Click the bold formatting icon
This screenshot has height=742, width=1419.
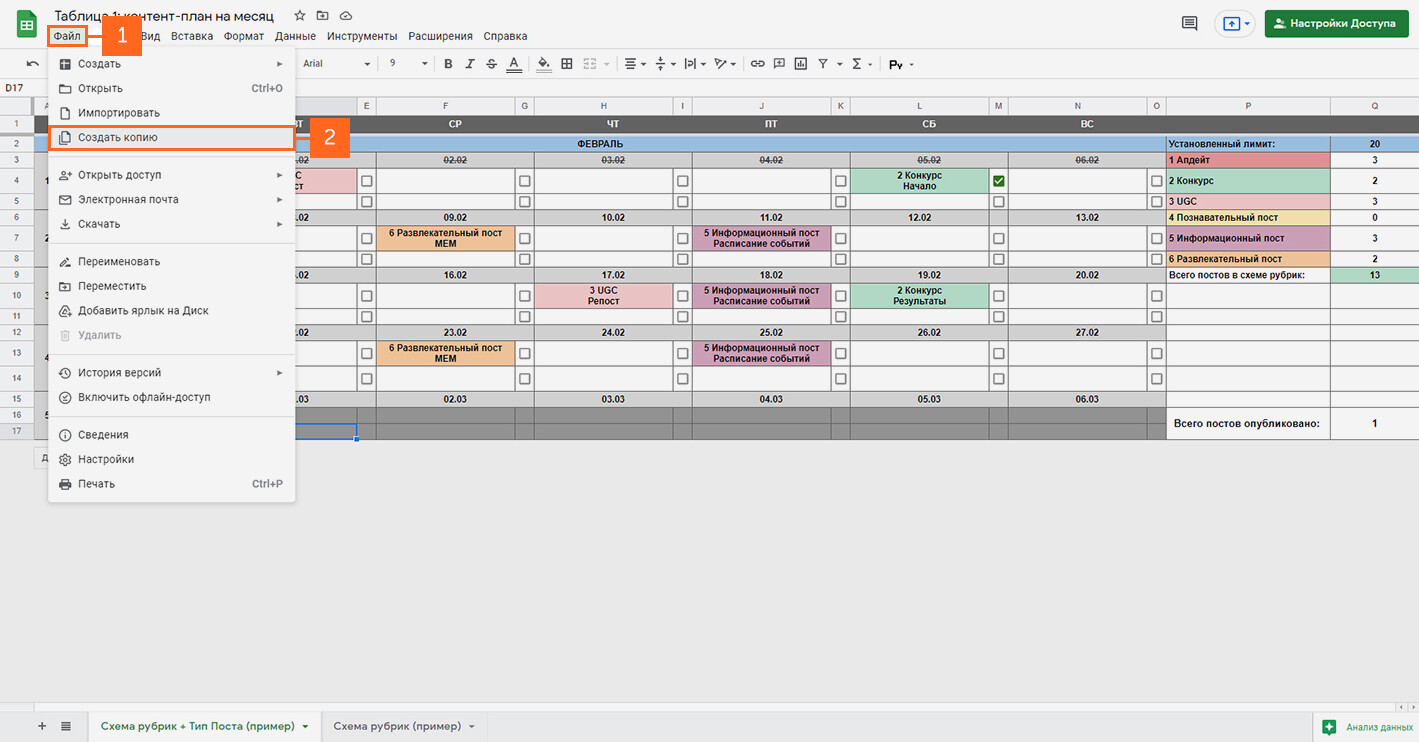tap(448, 64)
